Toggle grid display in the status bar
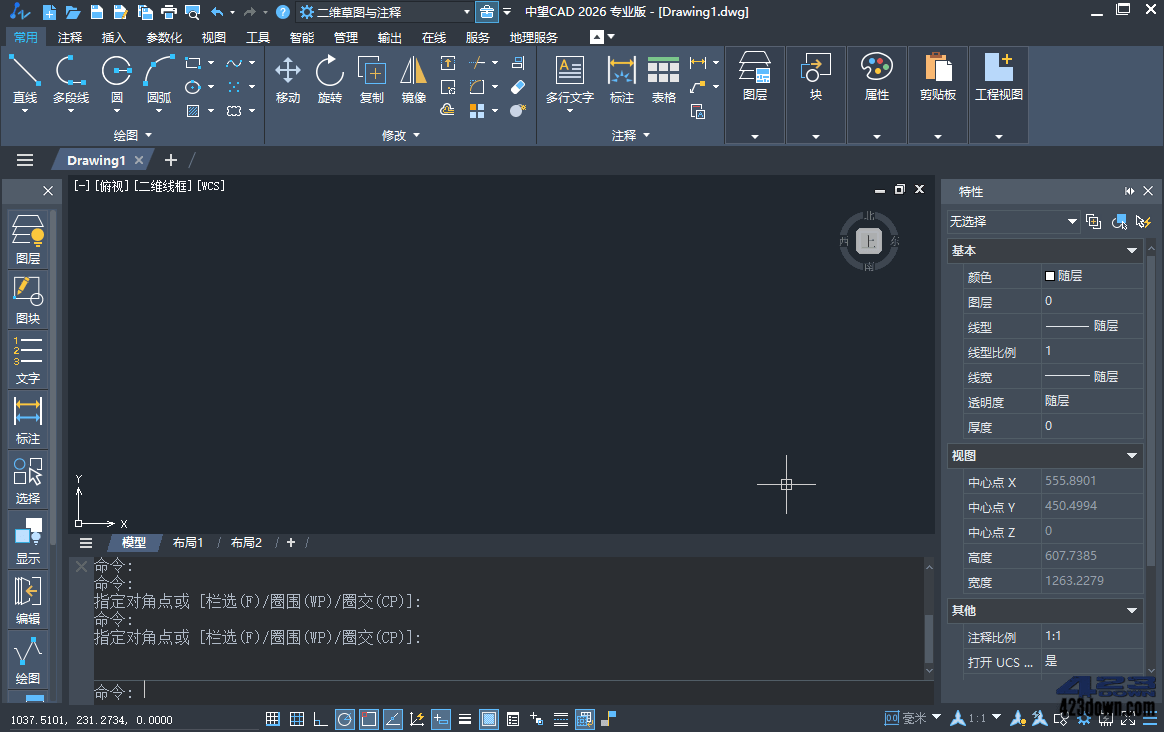This screenshot has width=1164, height=732. (x=296, y=718)
